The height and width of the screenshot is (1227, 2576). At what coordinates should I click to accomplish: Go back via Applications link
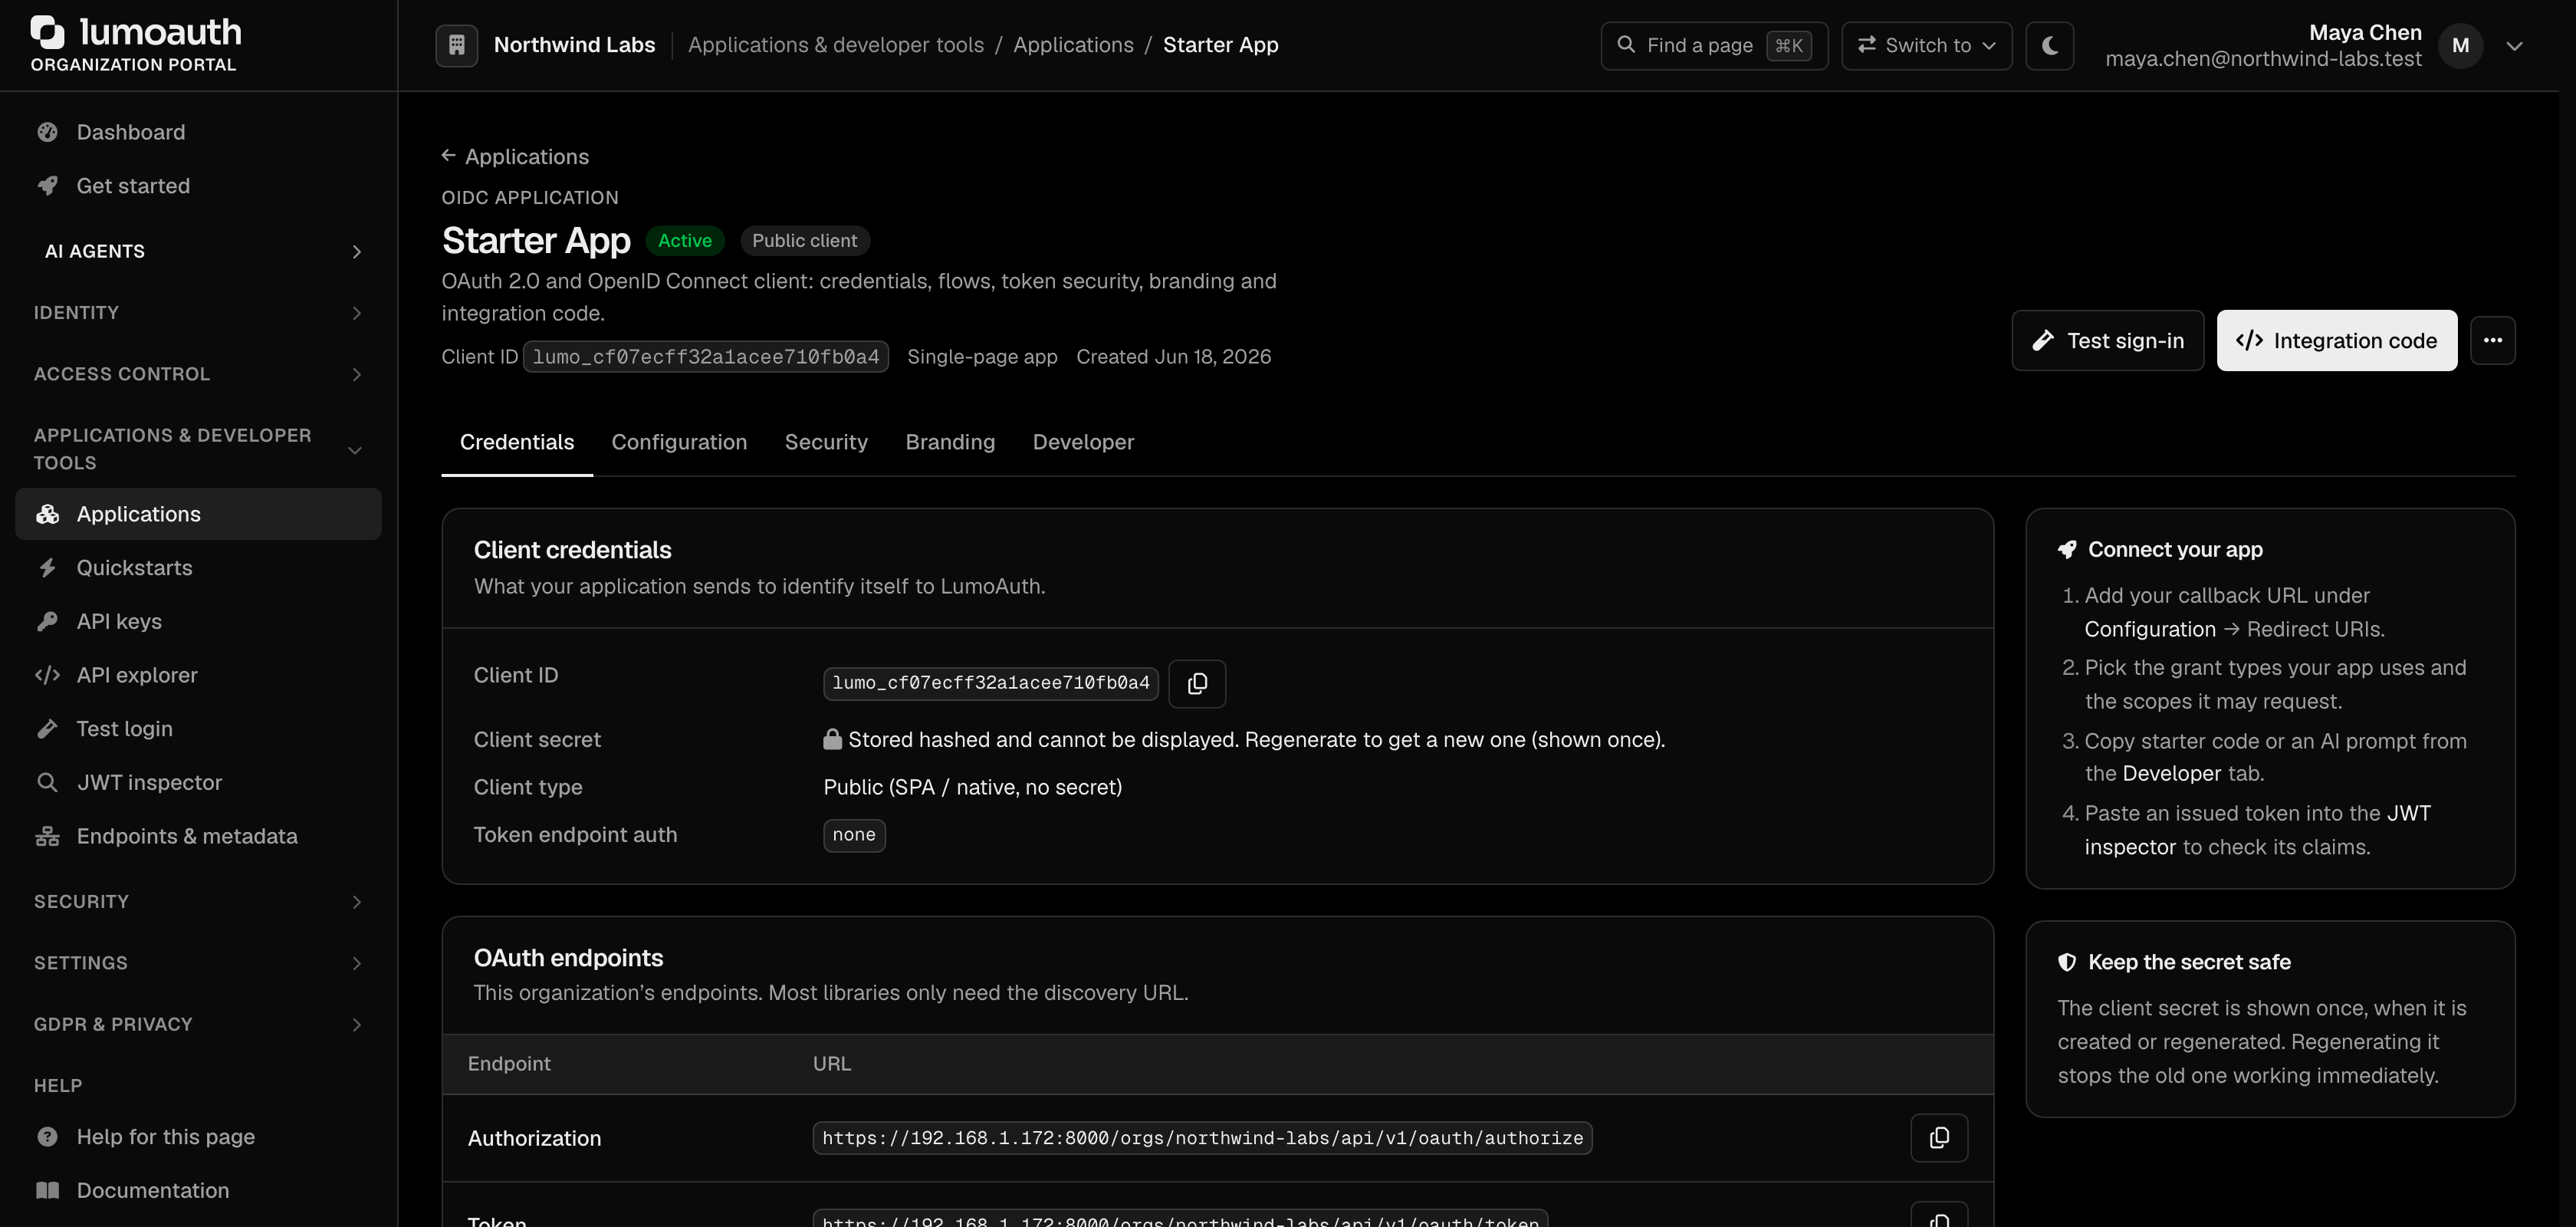[515, 157]
